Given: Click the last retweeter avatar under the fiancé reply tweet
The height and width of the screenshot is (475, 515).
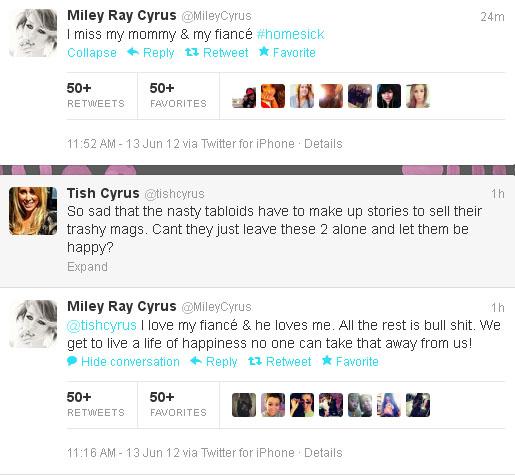Looking at the screenshot, I should 418,405.
